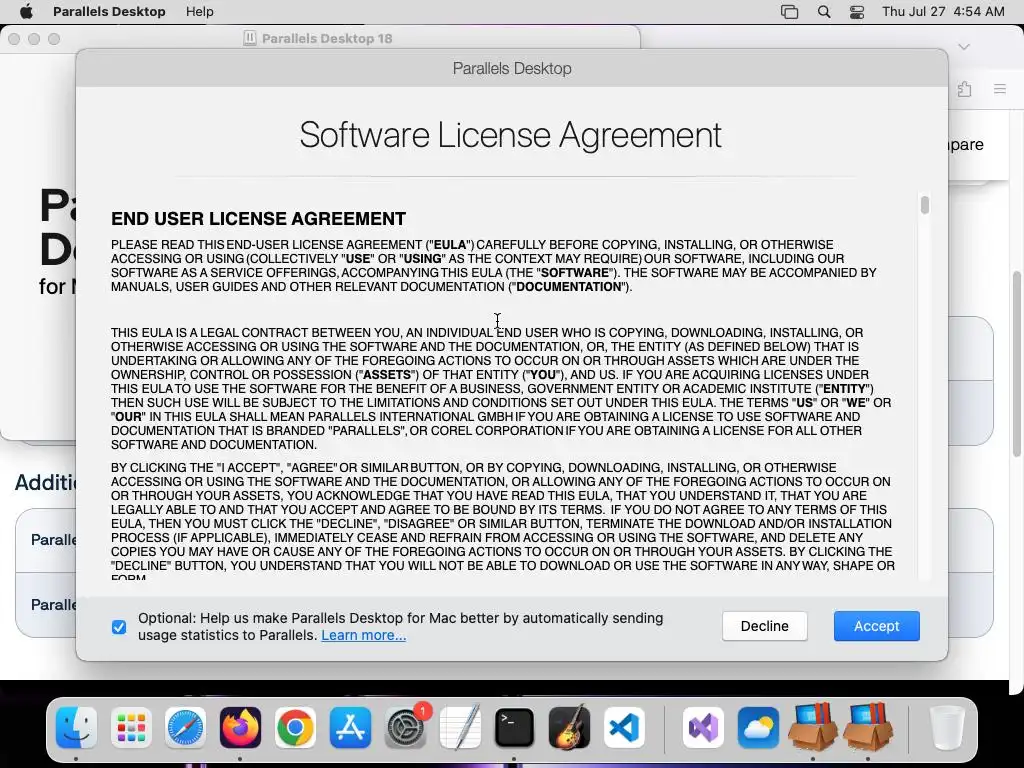Click Parallels installer box nearest the Trash

tap(867, 727)
